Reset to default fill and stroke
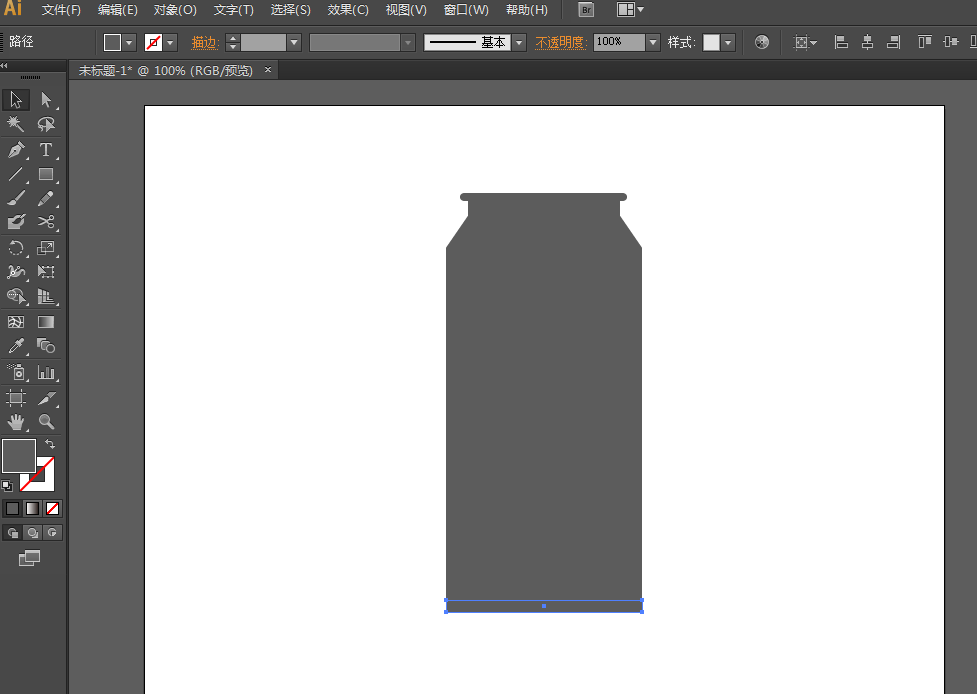 pos(7,485)
